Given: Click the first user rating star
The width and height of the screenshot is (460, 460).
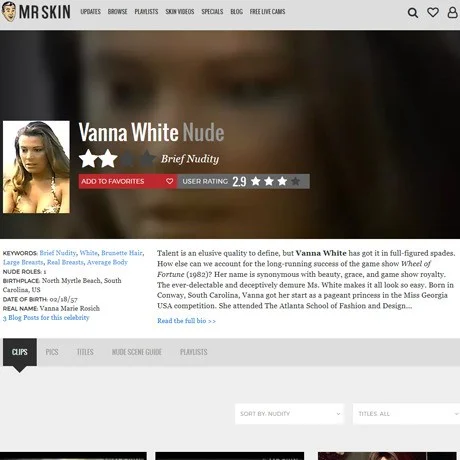Looking at the screenshot, I should coord(256,181).
